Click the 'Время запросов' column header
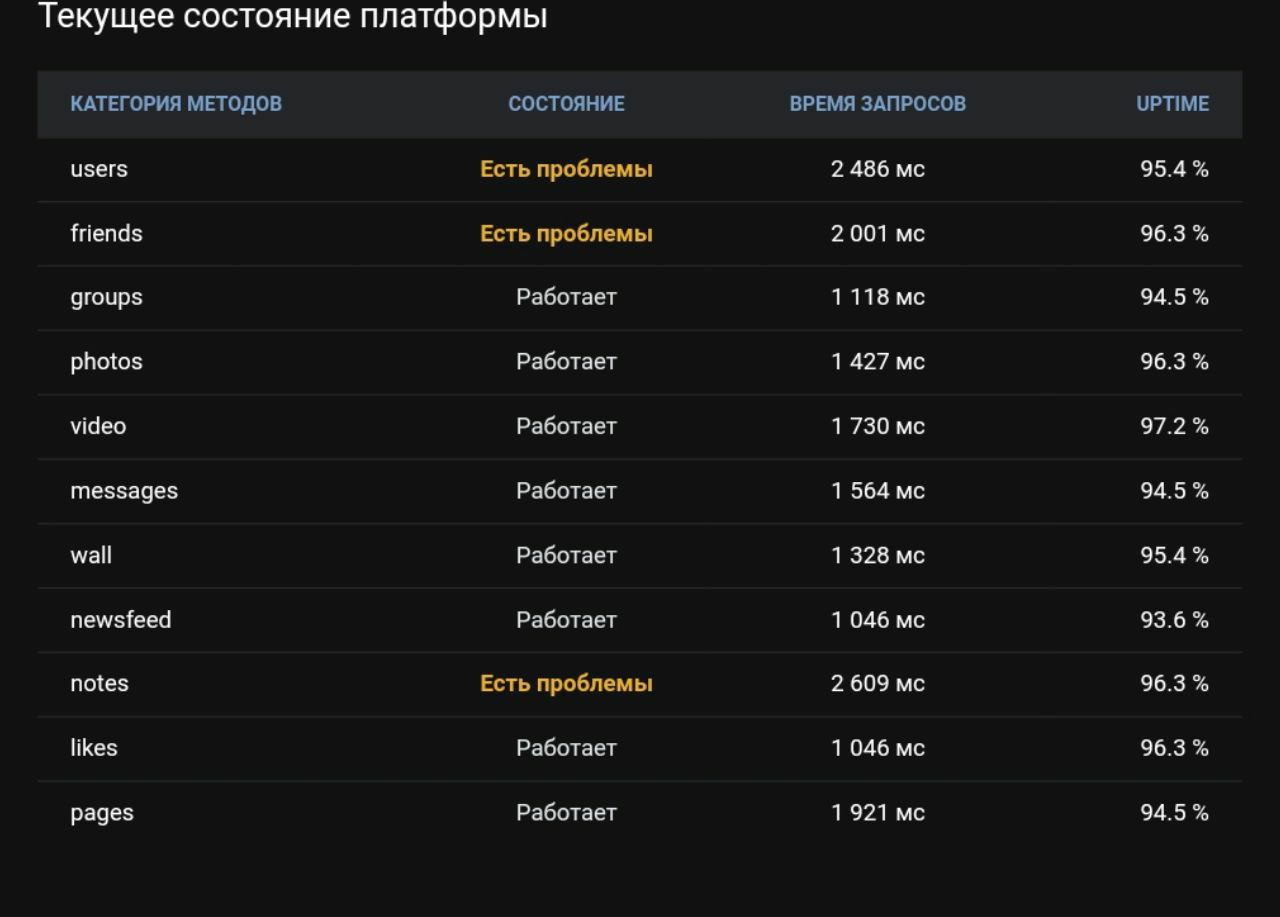The height and width of the screenshot is (917, 1280). point(877,104)
